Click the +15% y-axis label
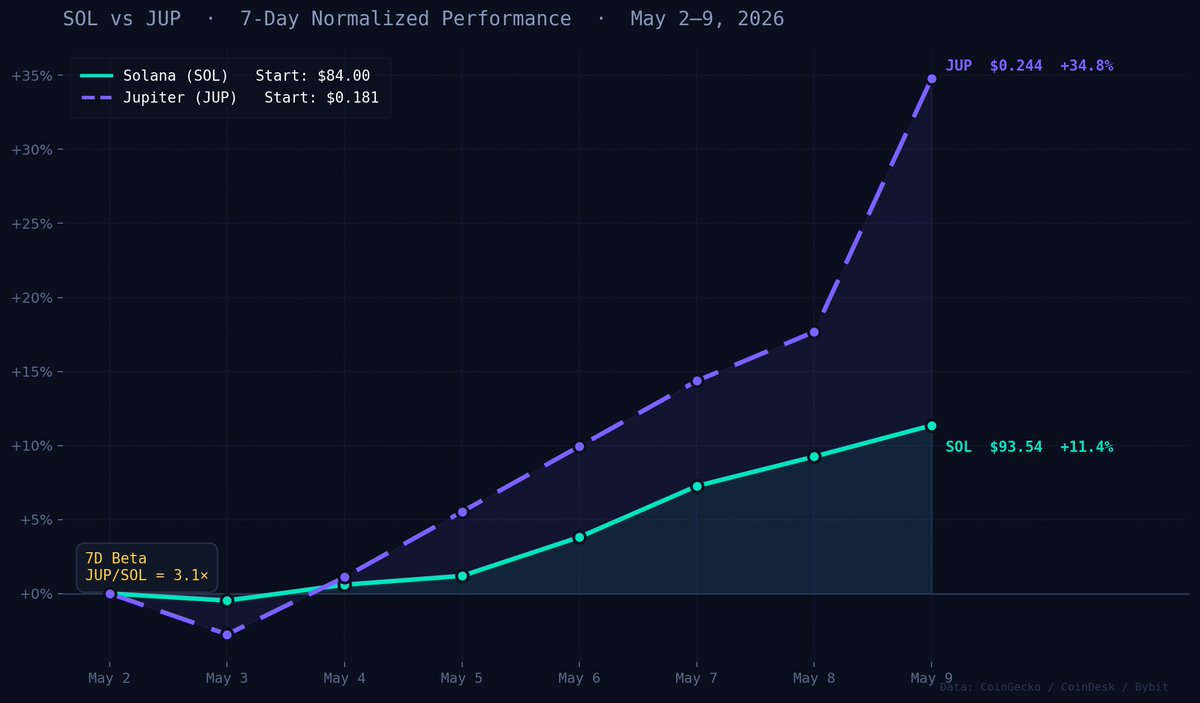Image resolution: width=1200 pixels, height=703 pixels. [32, 371]
